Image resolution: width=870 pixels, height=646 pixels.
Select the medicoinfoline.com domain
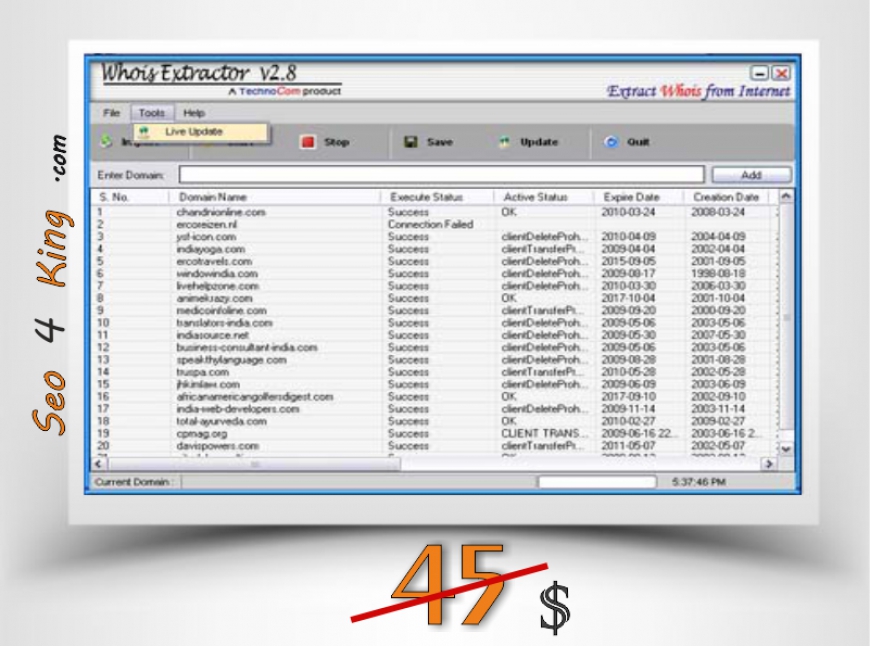tap(221, 310)
